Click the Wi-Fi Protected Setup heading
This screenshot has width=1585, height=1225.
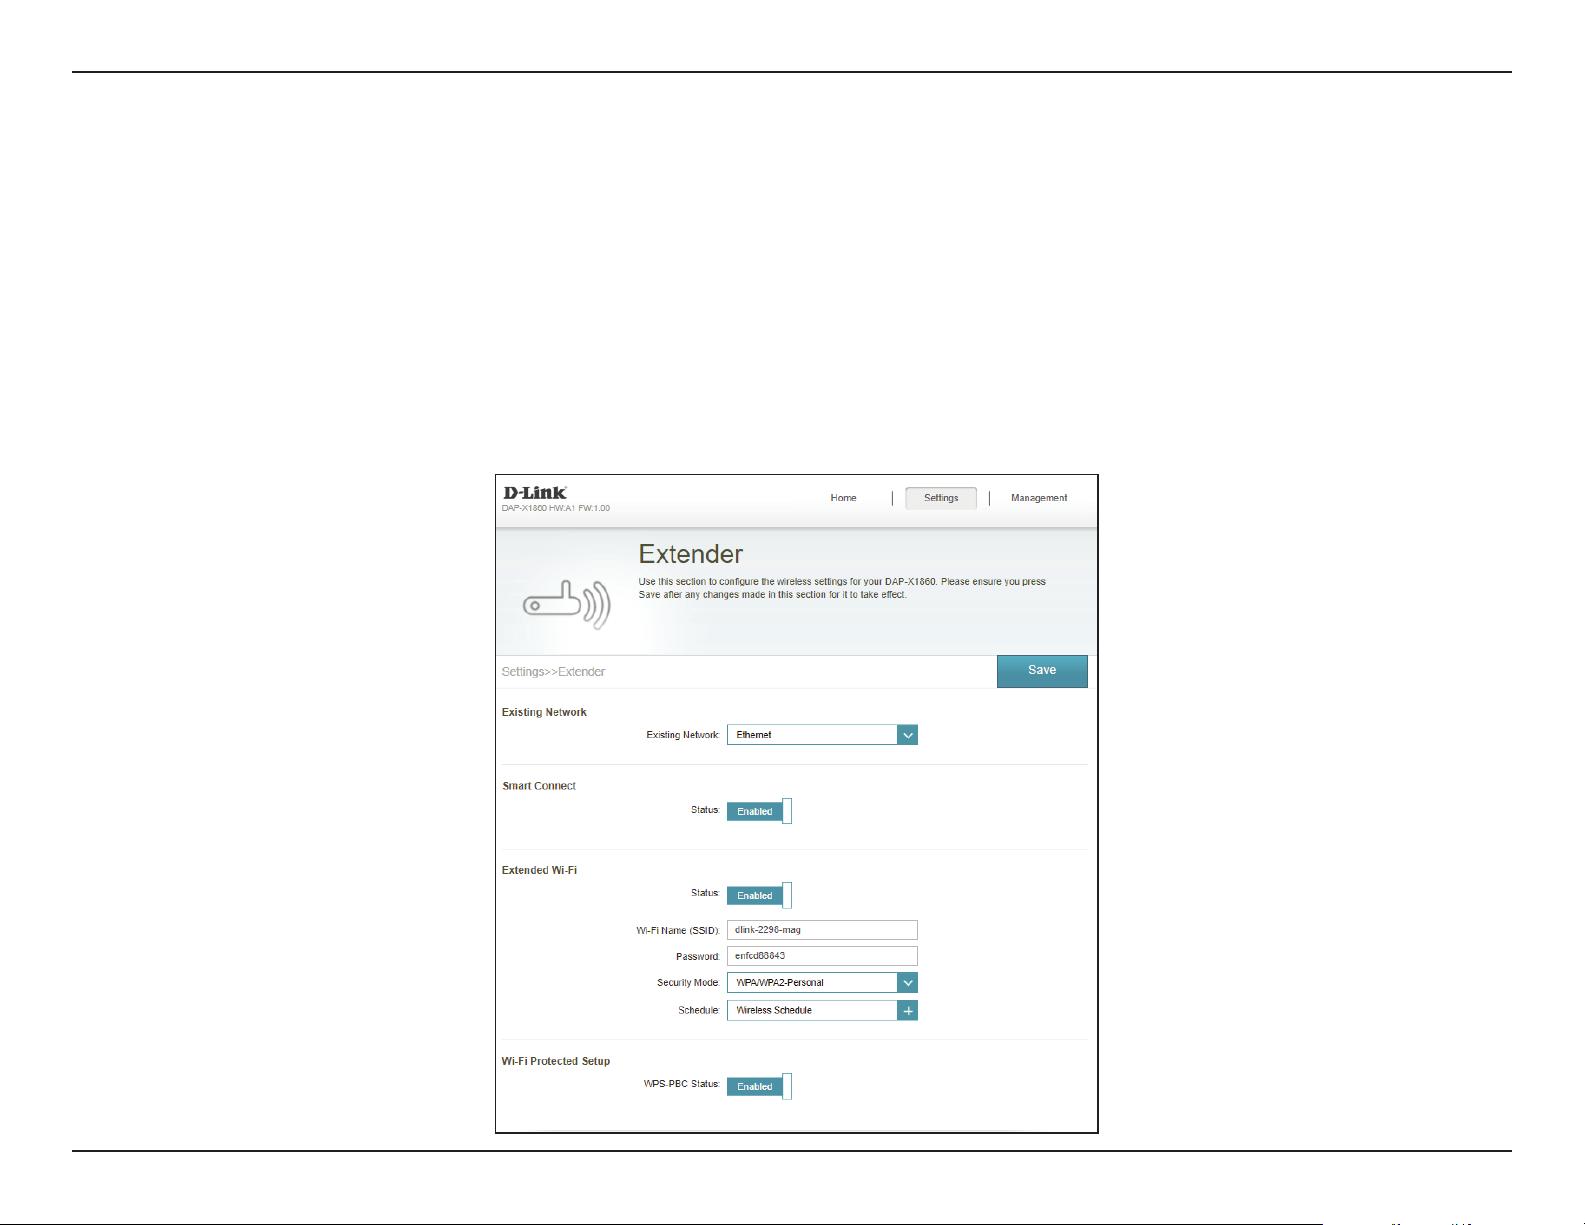click(x=555, y=1061)
